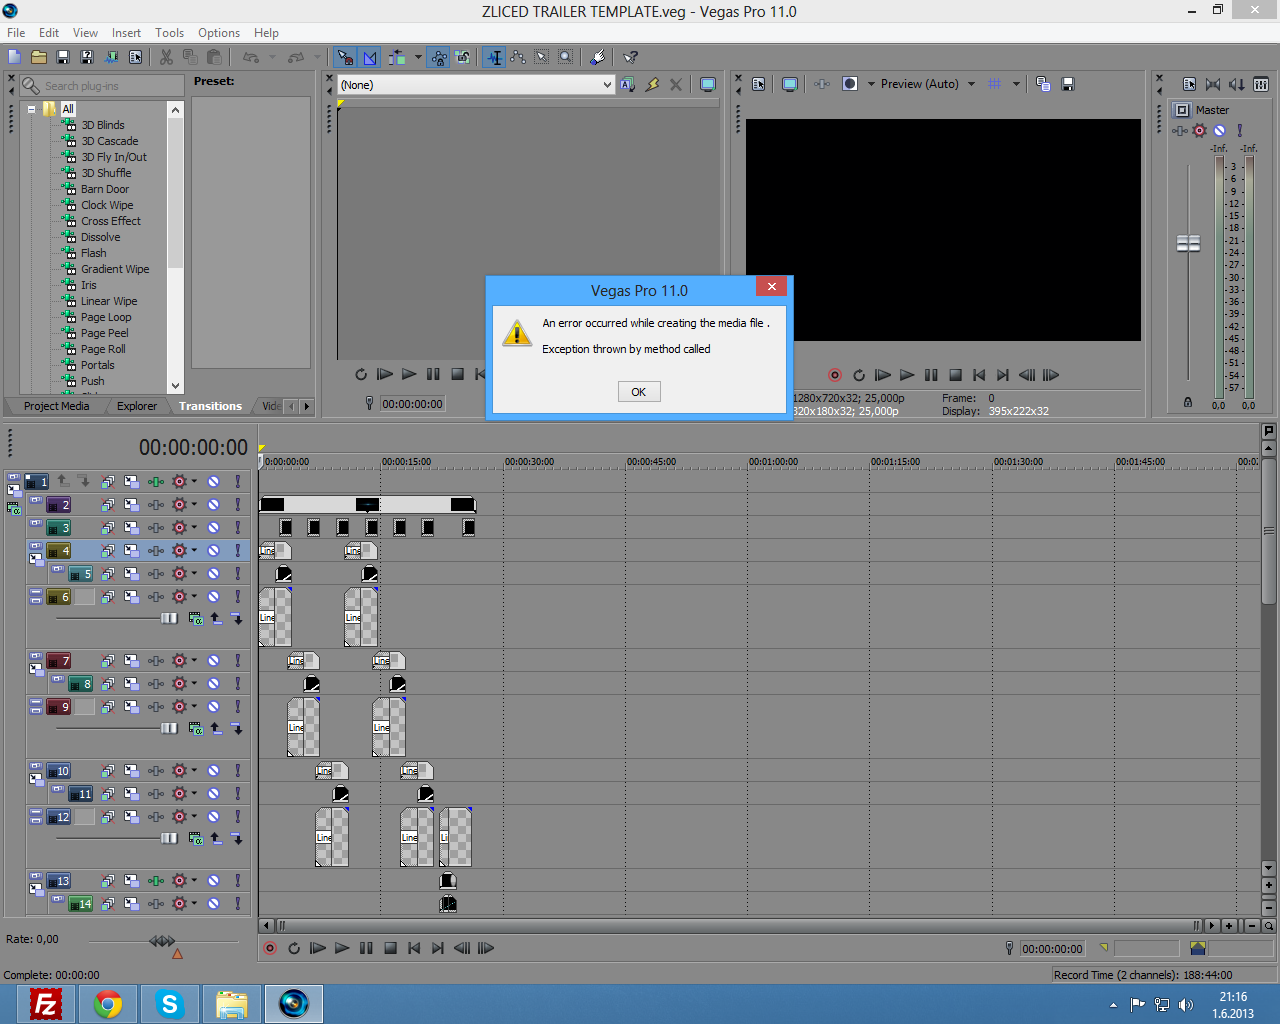Mute the Master bus
1280x1024 pixels.
coord(1220,131)
